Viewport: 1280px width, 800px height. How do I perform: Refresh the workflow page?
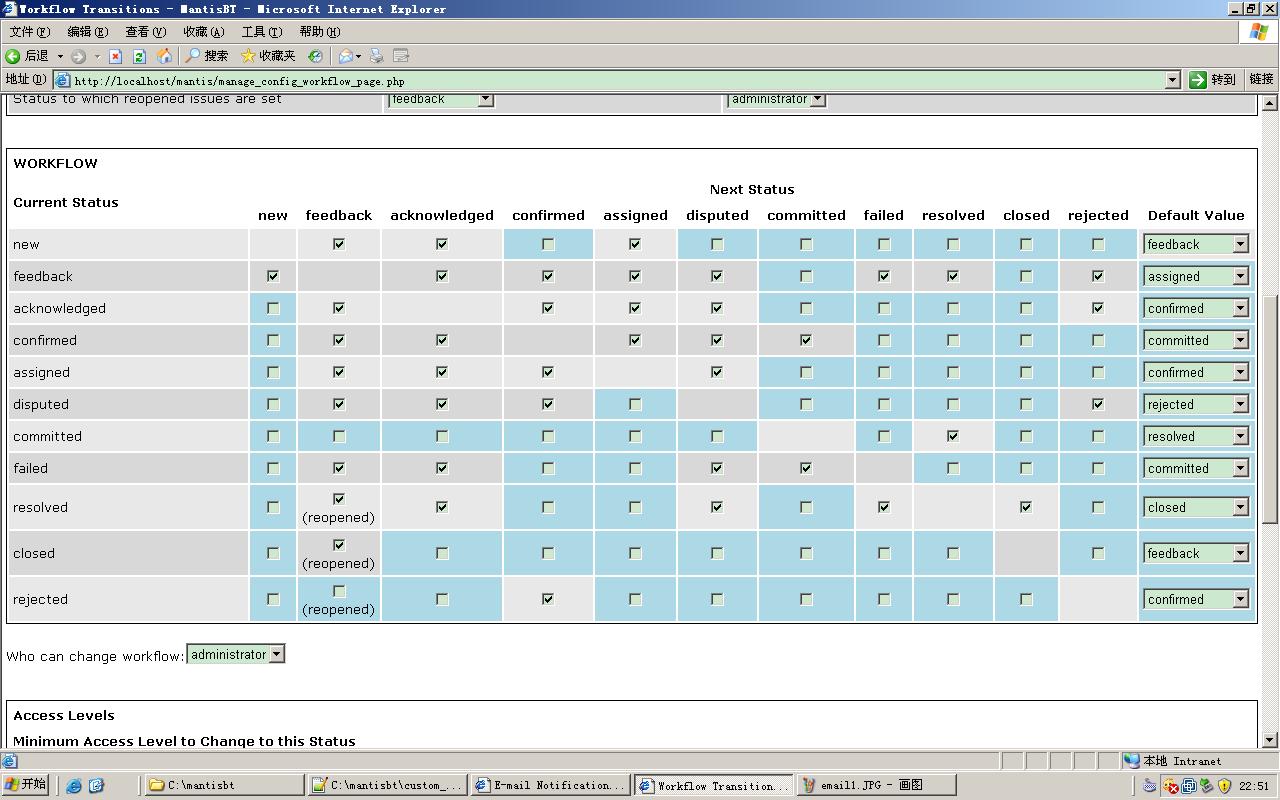[139, 56]
